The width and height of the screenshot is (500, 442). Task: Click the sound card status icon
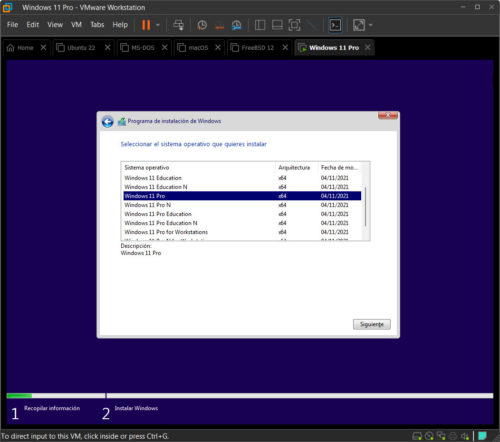click(465, 436)
